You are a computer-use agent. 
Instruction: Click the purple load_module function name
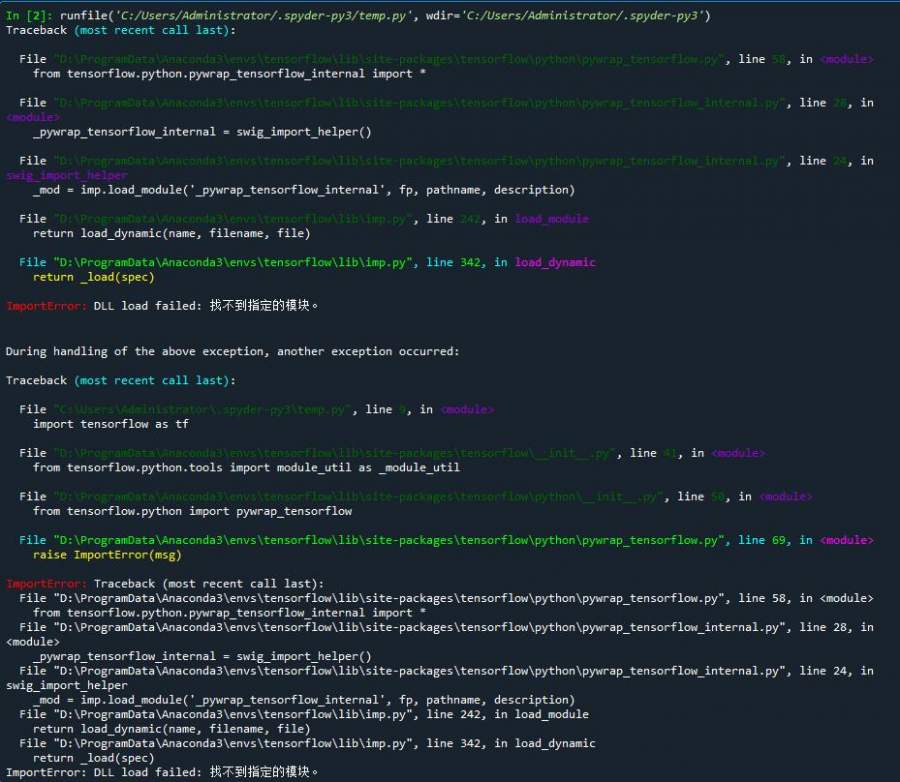(551, 219)
